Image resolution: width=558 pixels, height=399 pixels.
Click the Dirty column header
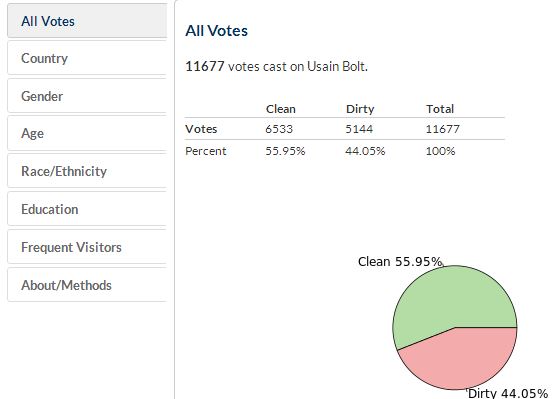tap(360, 109)
